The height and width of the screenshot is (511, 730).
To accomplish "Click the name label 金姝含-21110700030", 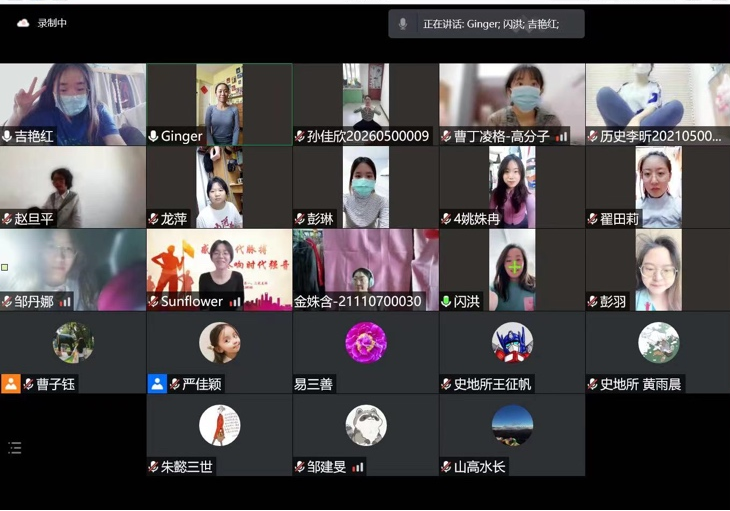I will [x=359, y=301].
